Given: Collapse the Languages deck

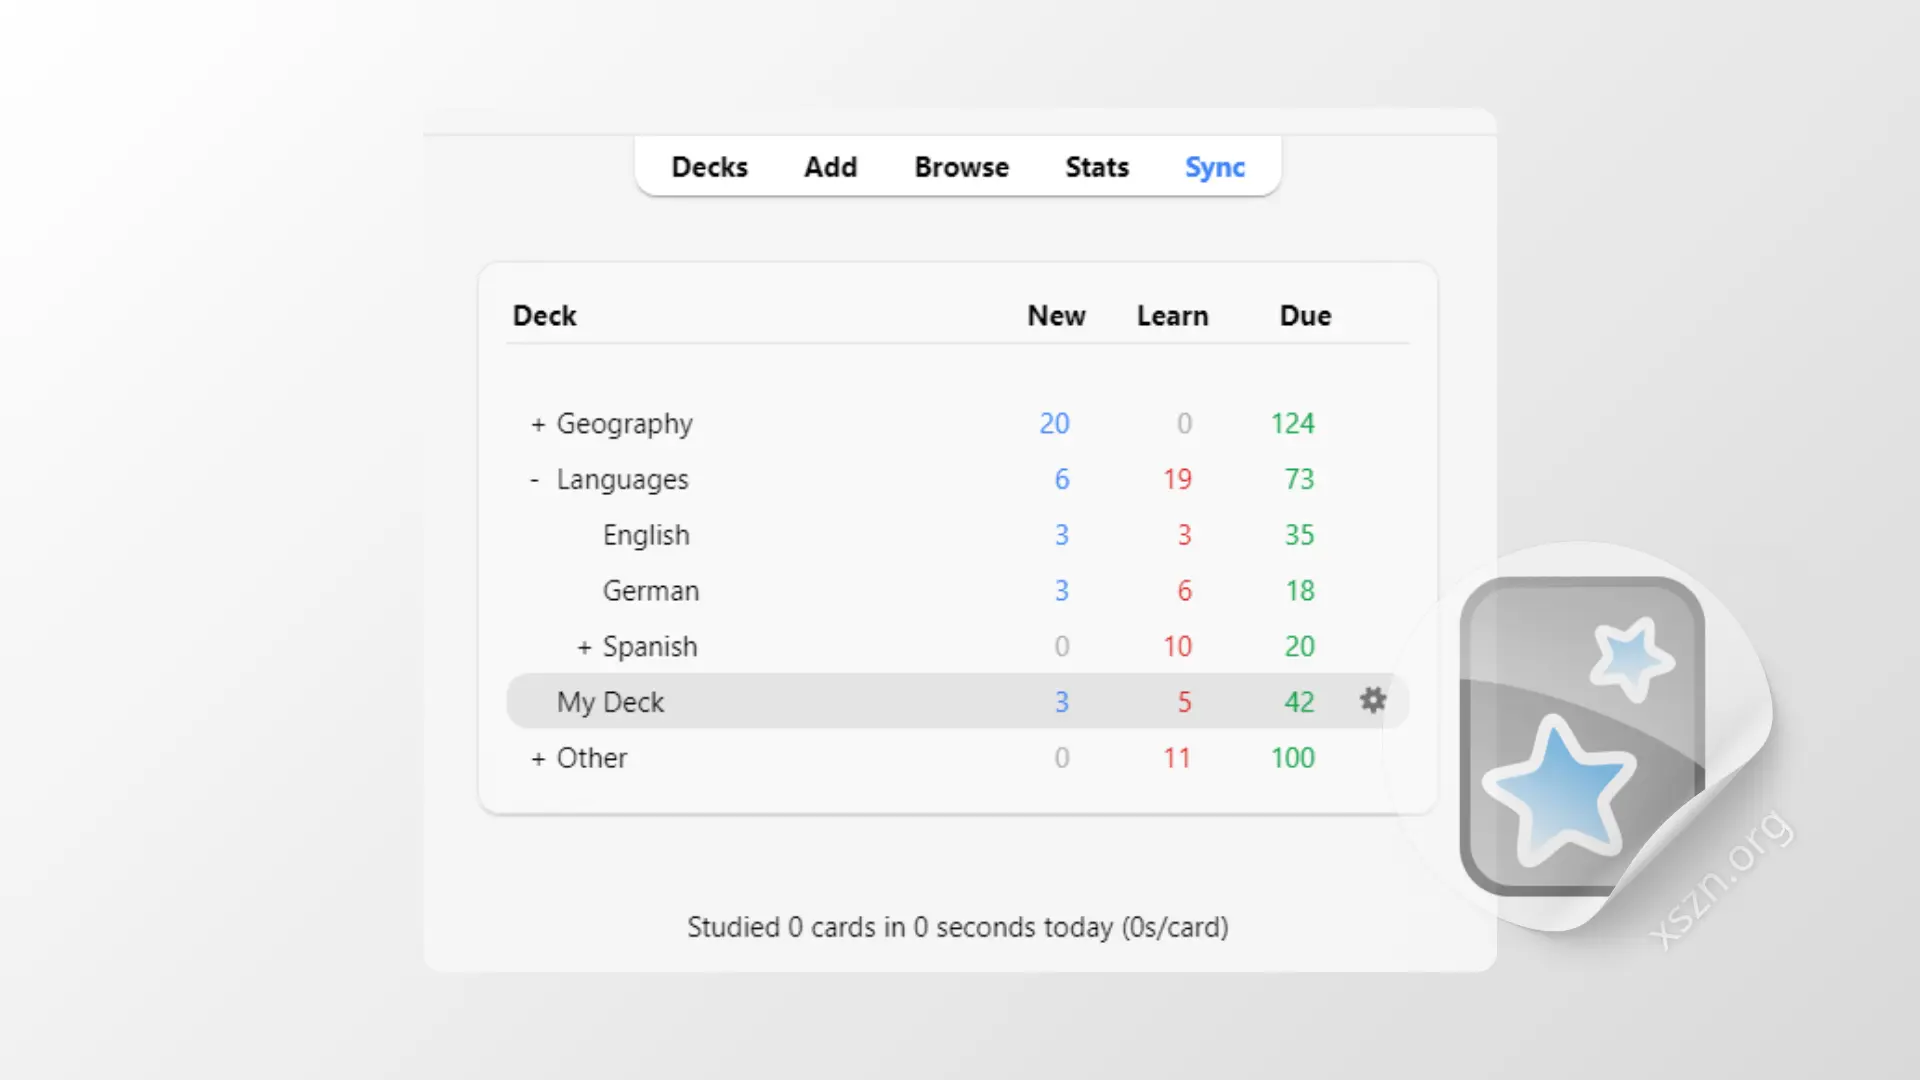Looking at the screenshot, I should (534, 479).
